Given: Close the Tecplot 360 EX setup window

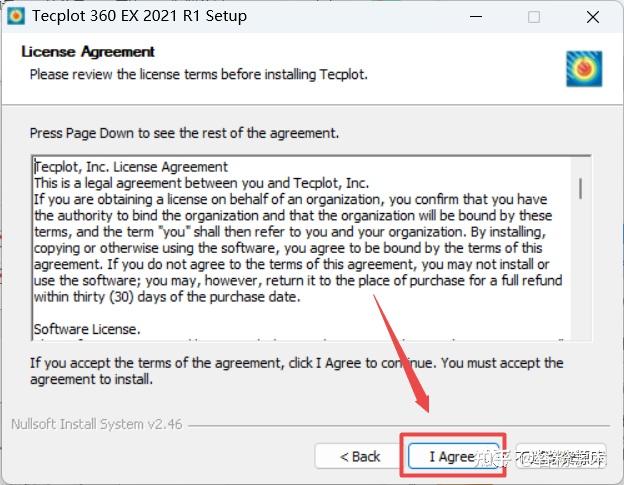Looking at the screenshot, I should pos(590,17).
